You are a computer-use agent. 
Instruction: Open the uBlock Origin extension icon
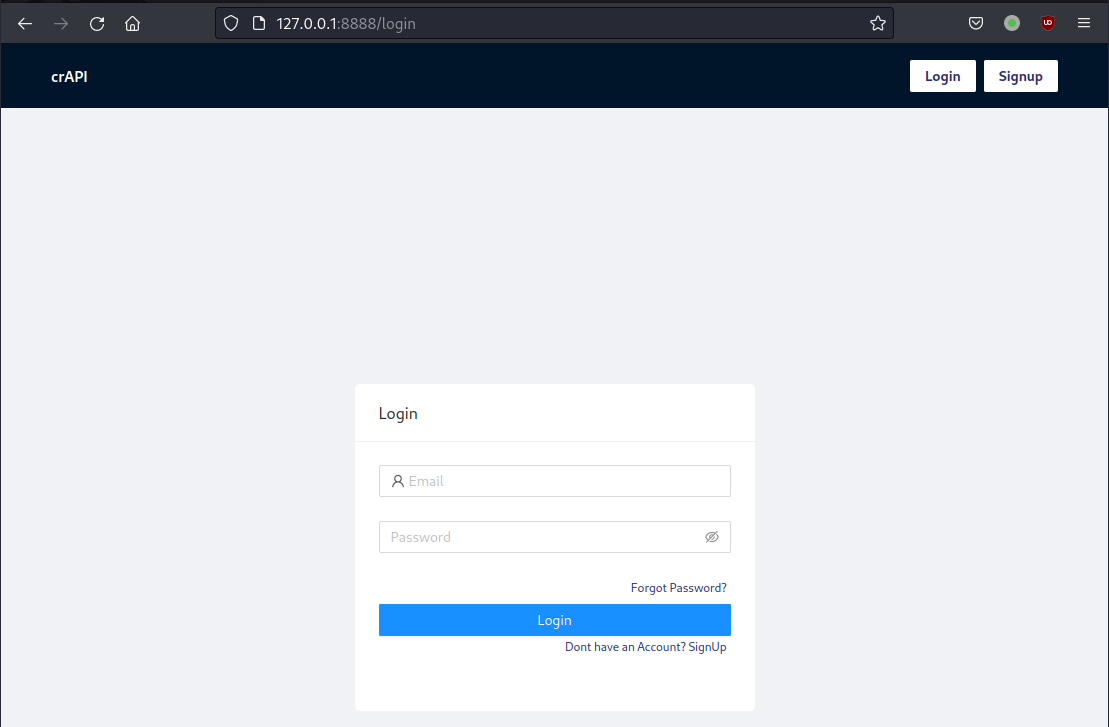(x=1048, y=24)
